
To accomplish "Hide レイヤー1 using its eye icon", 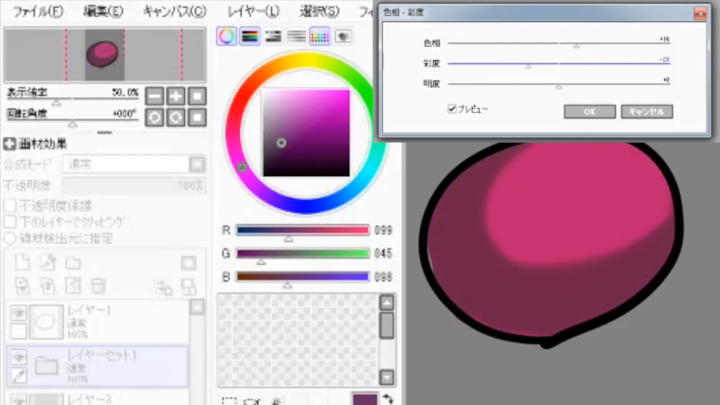I will pyautogui.click(x=19, y=313).
